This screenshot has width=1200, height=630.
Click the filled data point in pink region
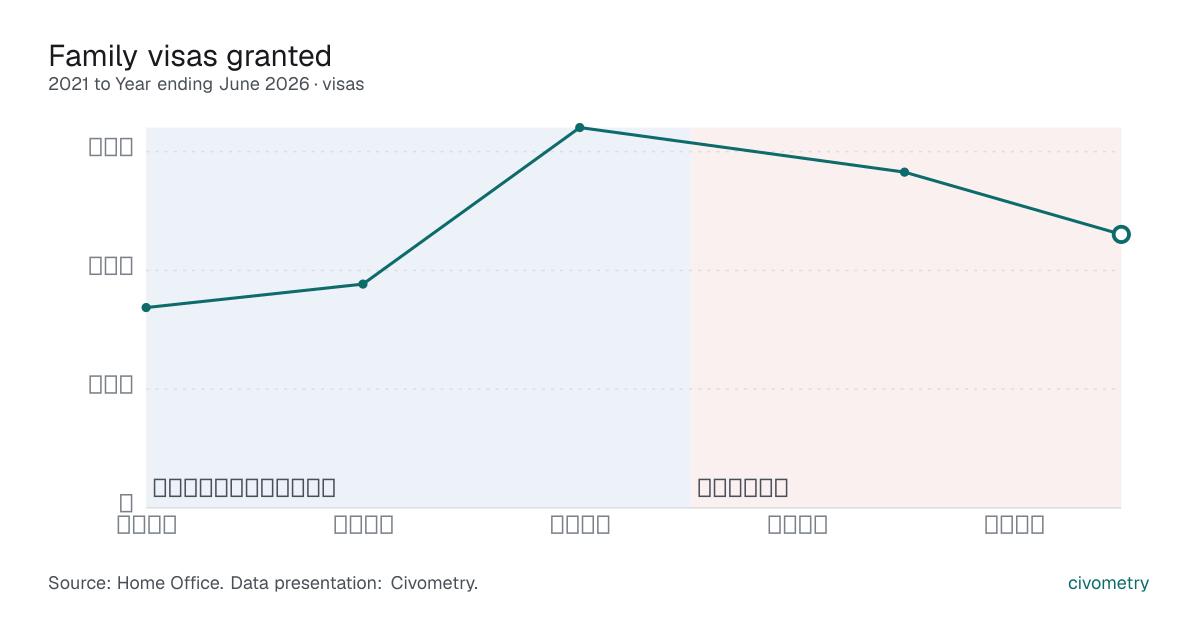coord(904,172)
